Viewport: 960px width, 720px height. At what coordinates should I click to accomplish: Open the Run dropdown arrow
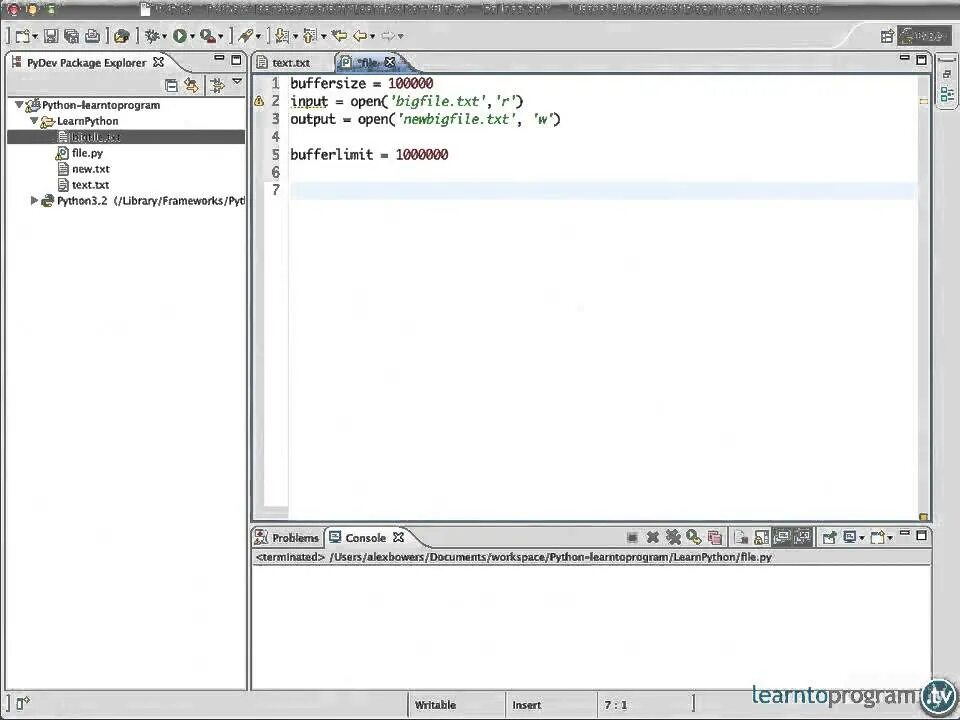point(192,37)
